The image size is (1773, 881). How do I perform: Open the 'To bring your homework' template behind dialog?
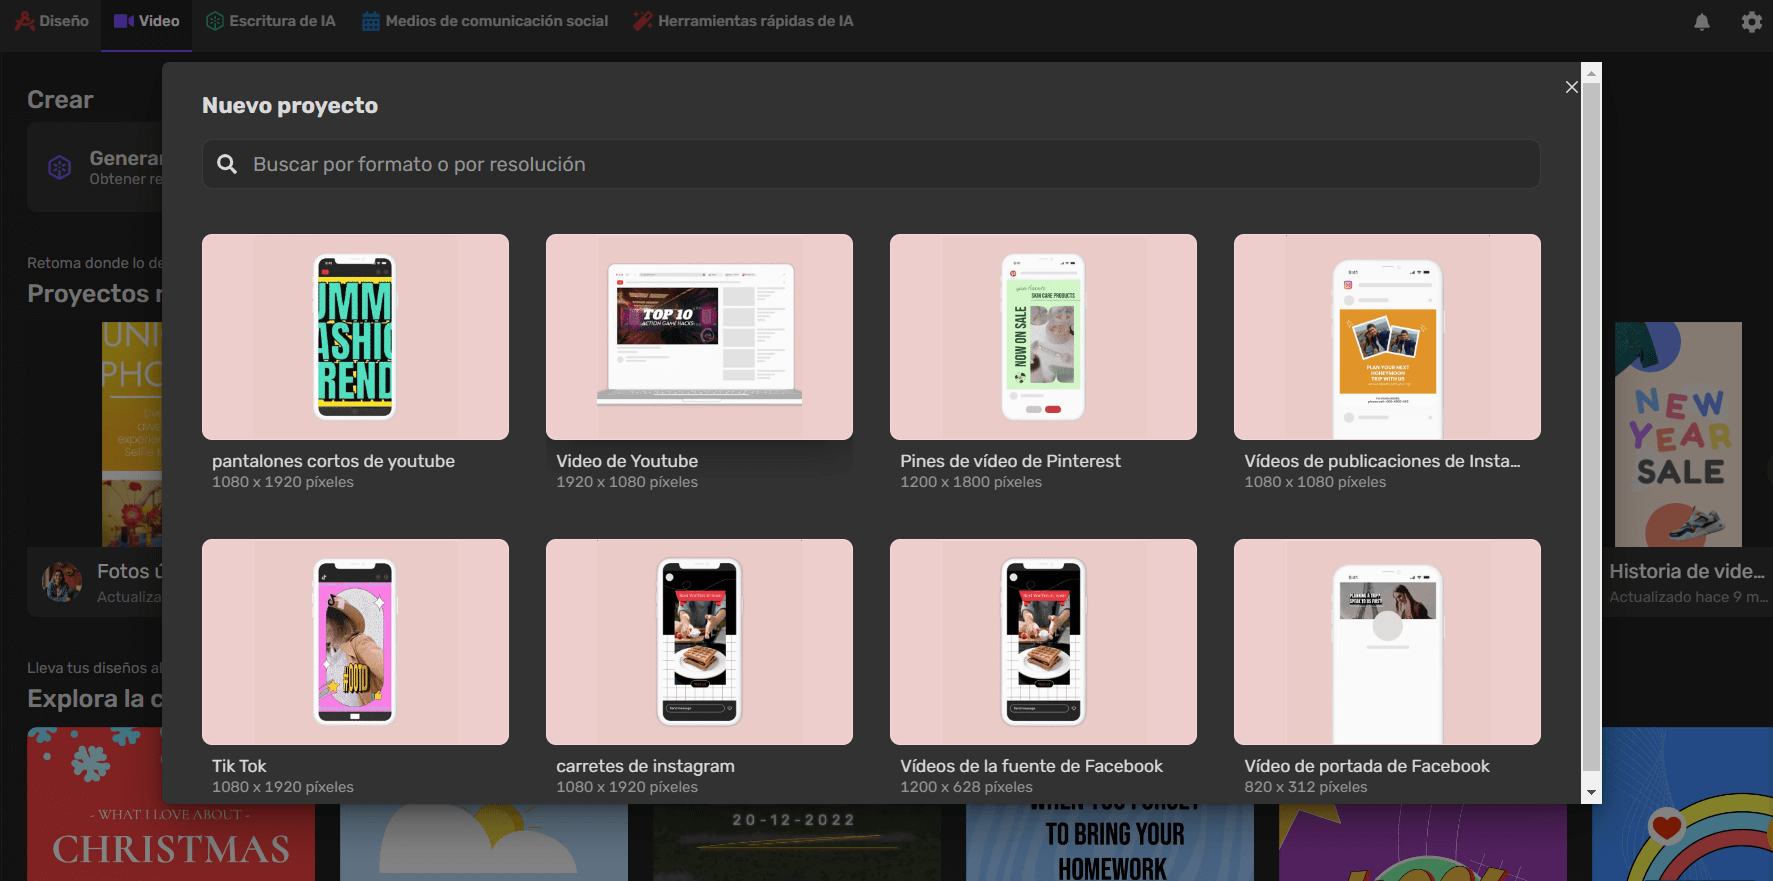click(x=1110, y=842)
